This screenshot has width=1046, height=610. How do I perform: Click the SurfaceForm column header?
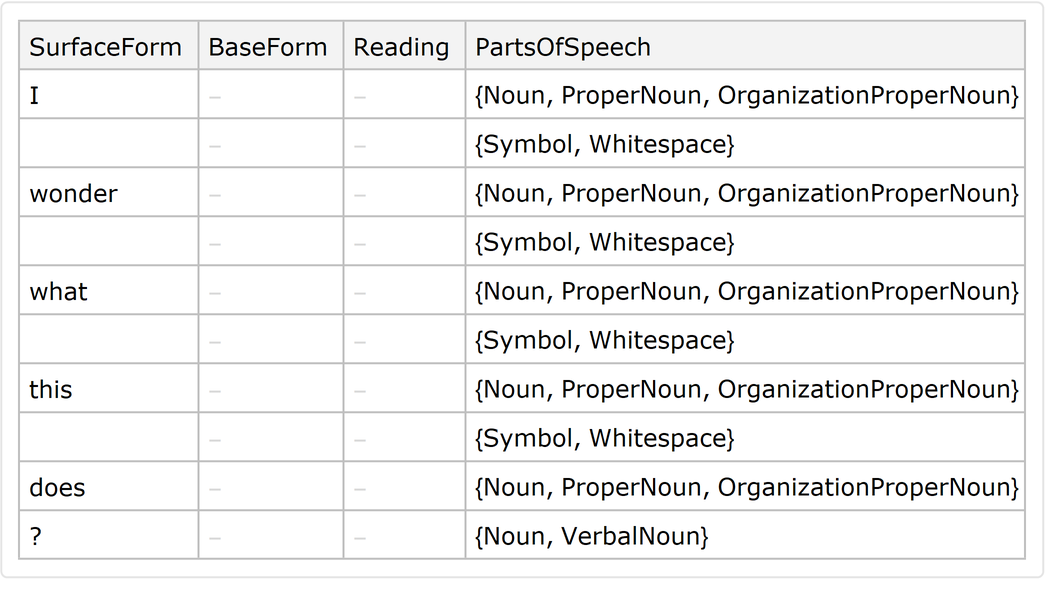(x=106, y=47)
